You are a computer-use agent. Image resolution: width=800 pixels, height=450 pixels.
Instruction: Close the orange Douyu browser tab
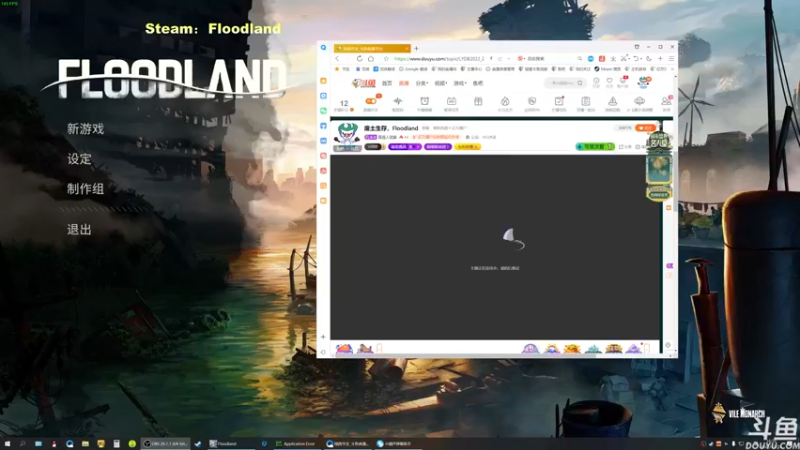[x=407, y=48]
